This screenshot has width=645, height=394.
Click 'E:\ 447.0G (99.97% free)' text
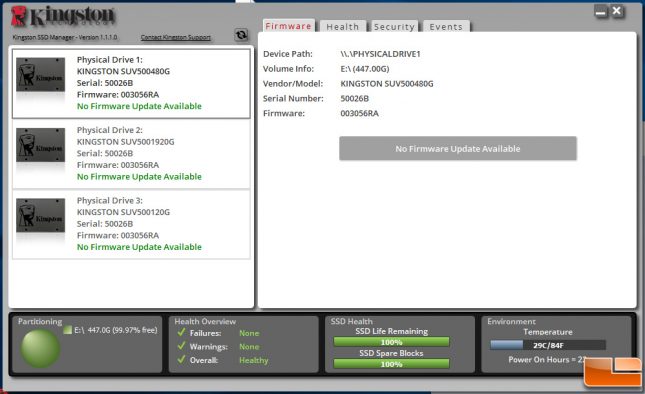(116, 330)
